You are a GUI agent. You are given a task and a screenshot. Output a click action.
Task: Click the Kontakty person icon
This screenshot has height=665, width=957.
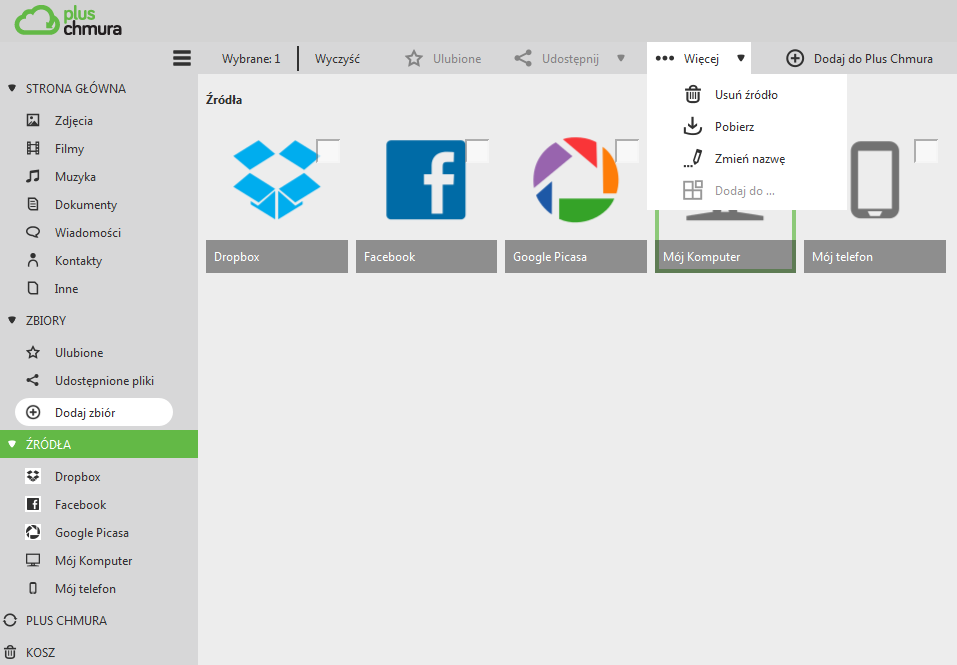[33, 260]
